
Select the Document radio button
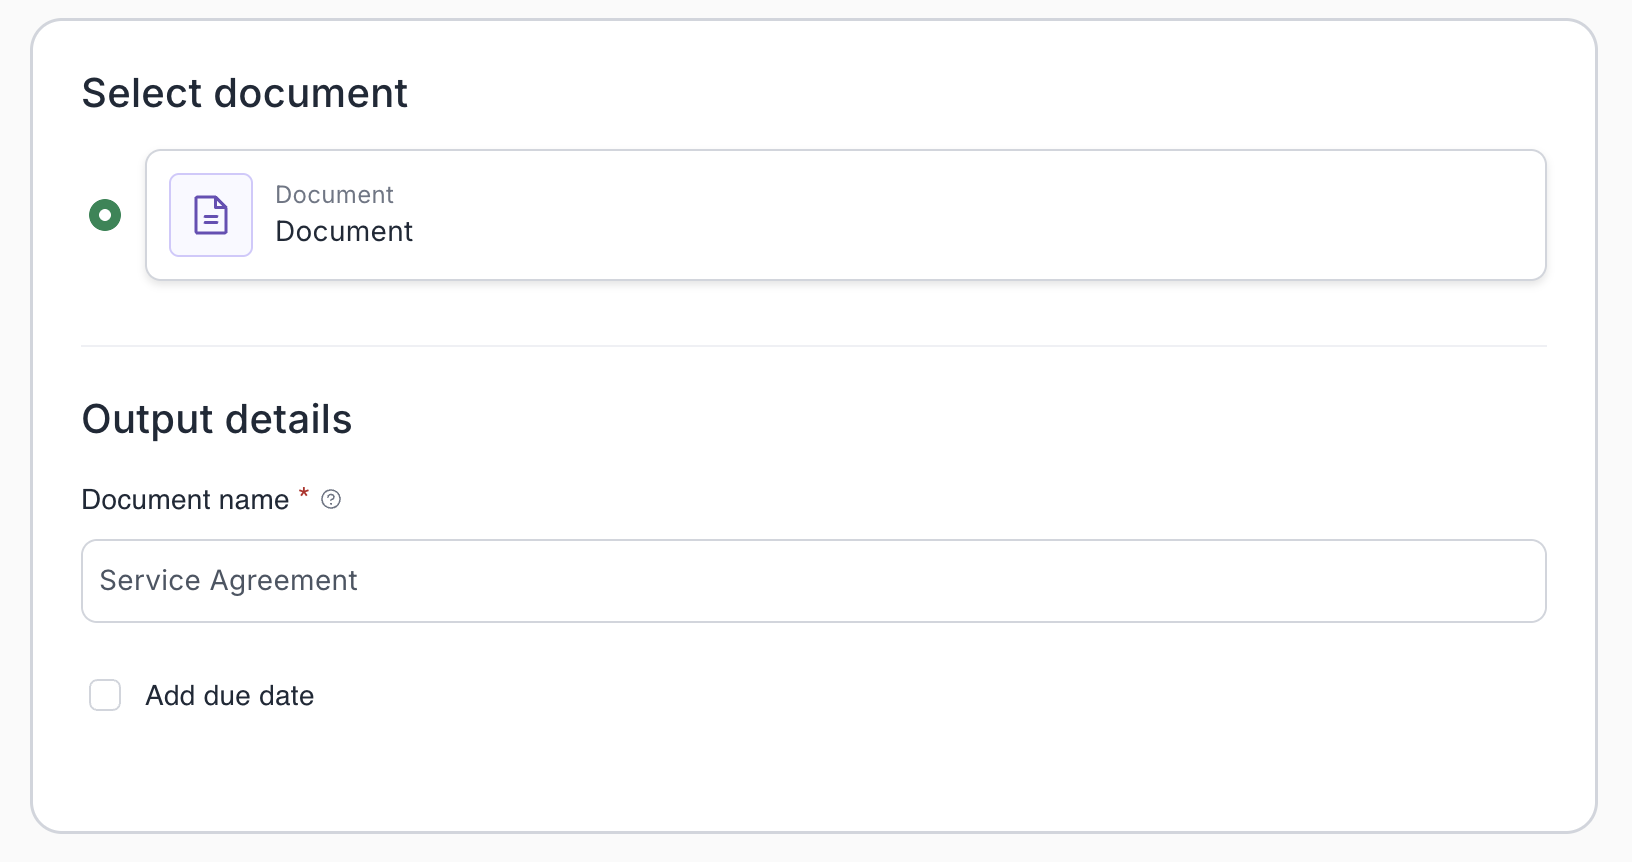pyautogui.click(x=105, y=215)
